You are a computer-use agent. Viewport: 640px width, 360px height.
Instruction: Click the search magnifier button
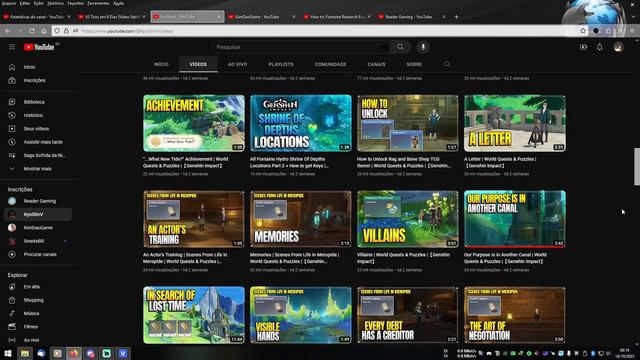pyautogui.click(x=400, y=47)
